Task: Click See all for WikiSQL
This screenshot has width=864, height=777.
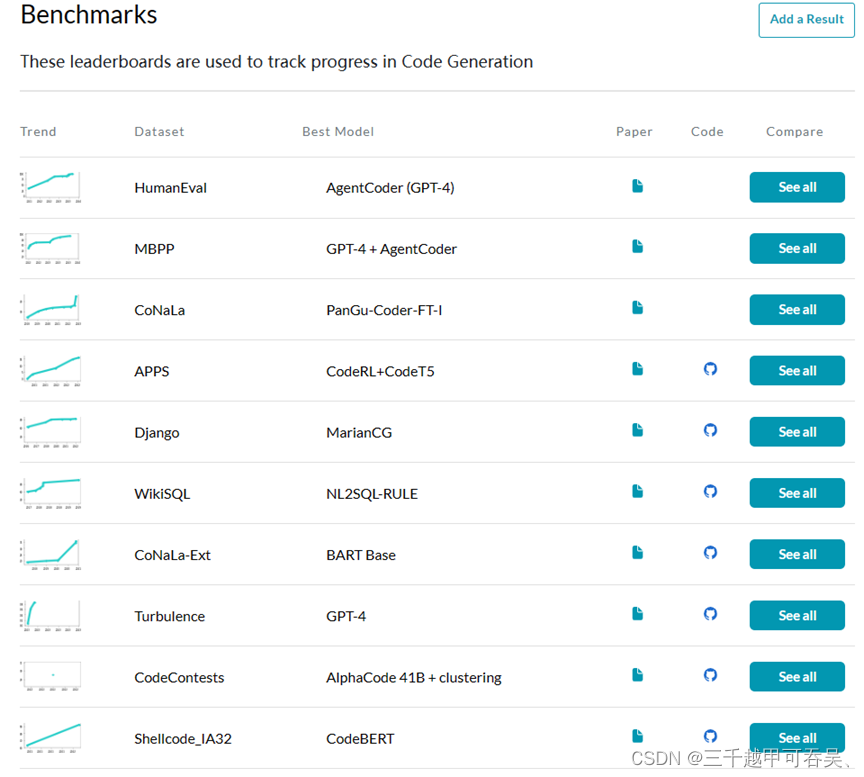Action: point(797,493)
